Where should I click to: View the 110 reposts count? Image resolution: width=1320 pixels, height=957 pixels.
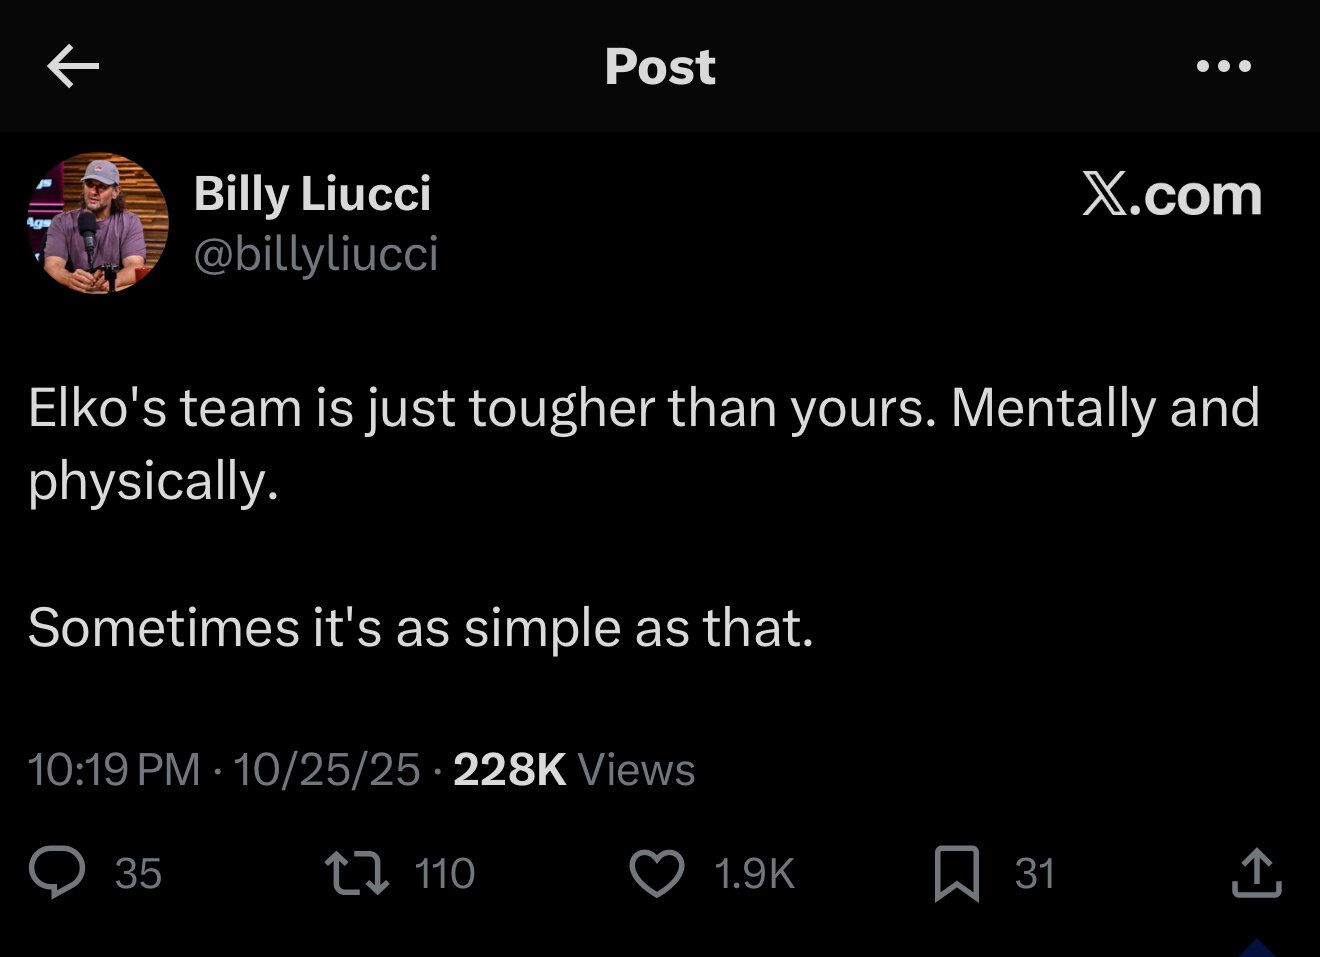[x=444, y=874]
